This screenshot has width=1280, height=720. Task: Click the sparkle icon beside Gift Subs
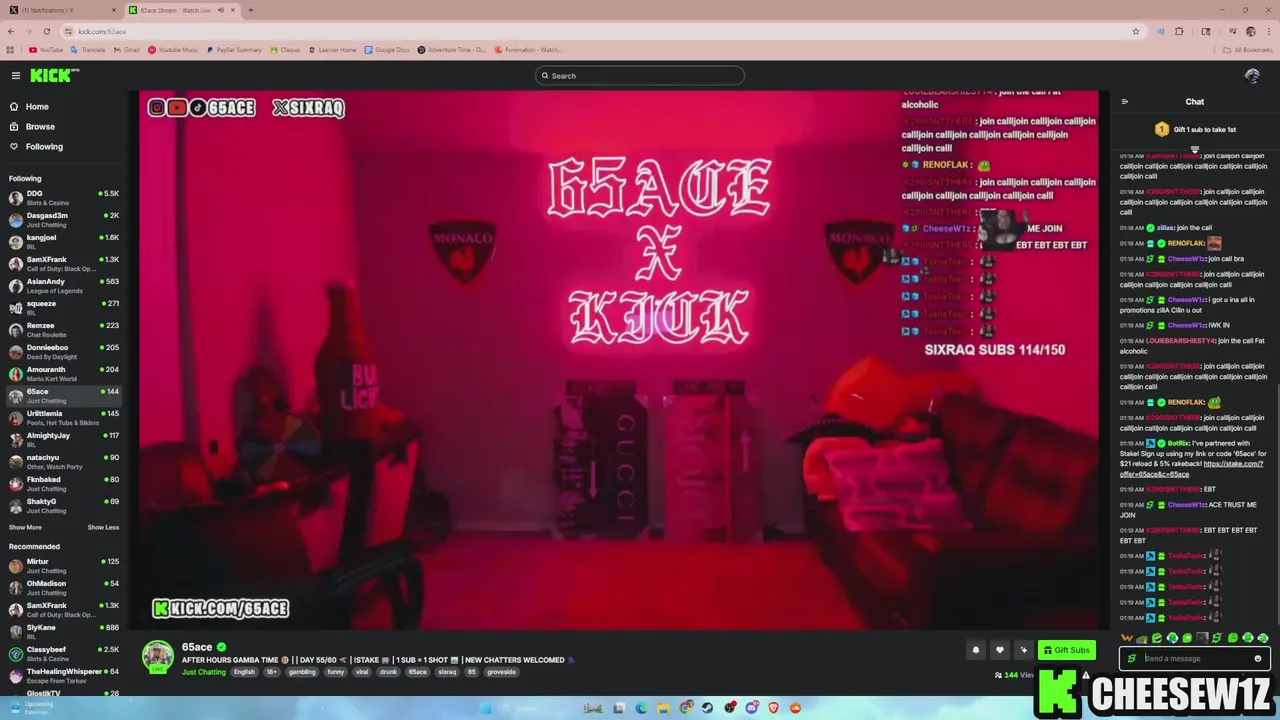coord(1023,650)
